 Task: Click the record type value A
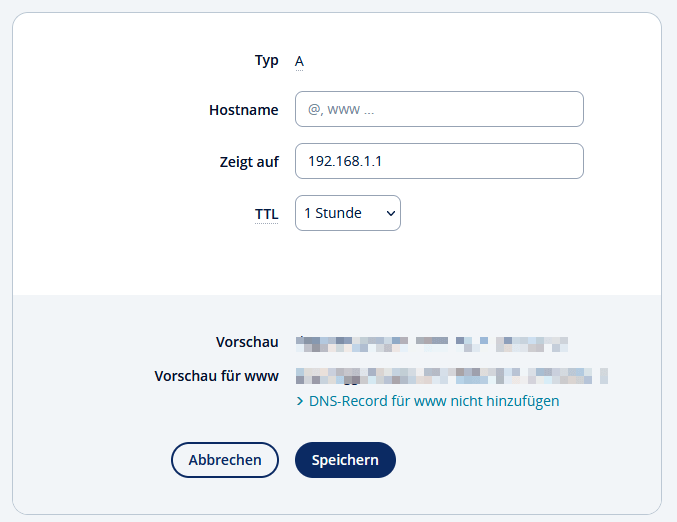(299, 61)
